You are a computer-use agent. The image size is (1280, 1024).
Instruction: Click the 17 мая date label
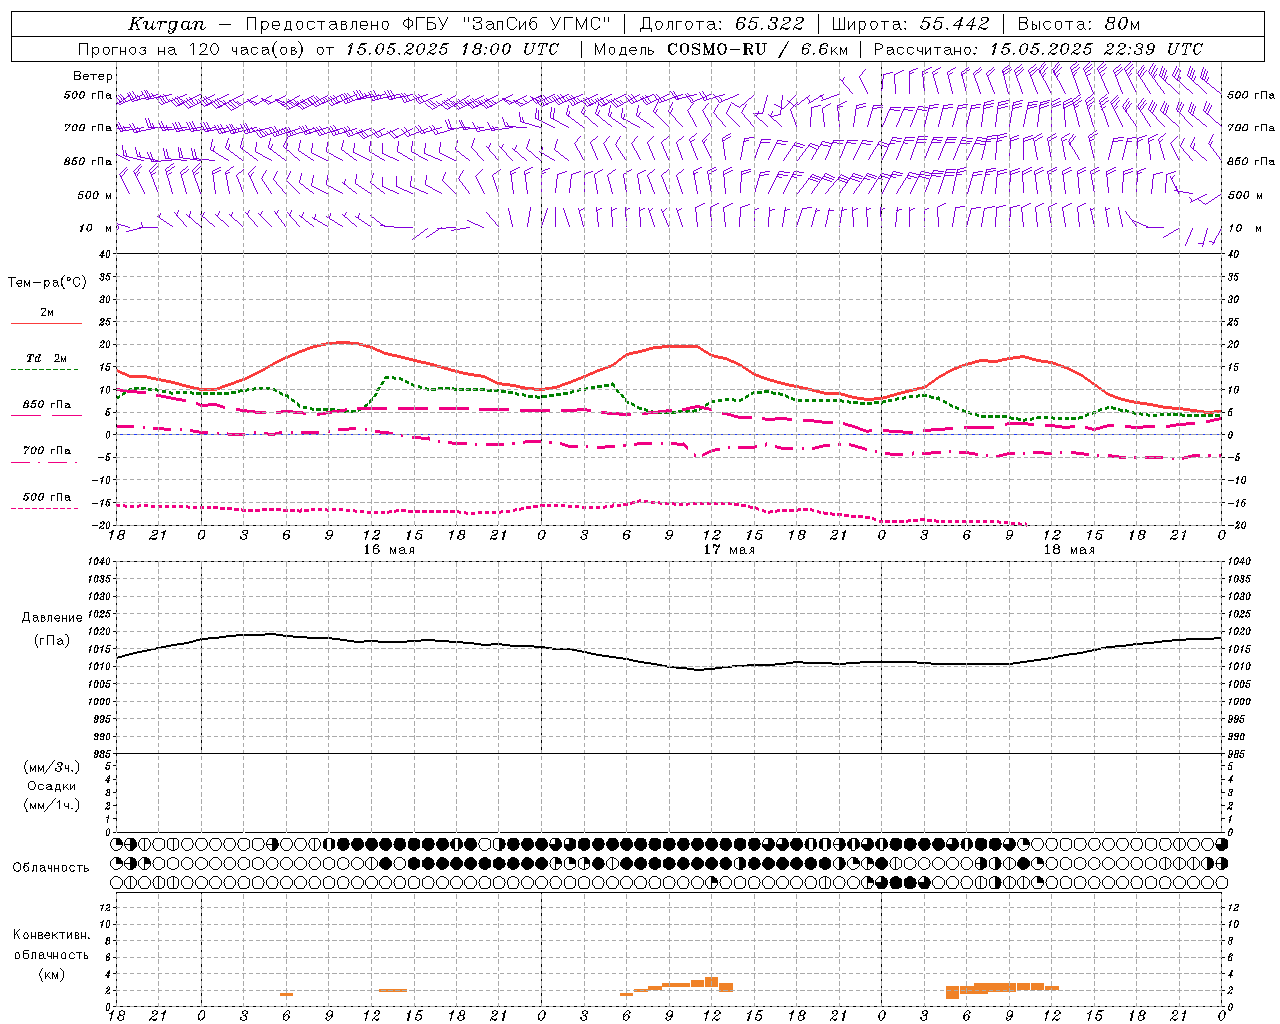click(x=729, y=550)
